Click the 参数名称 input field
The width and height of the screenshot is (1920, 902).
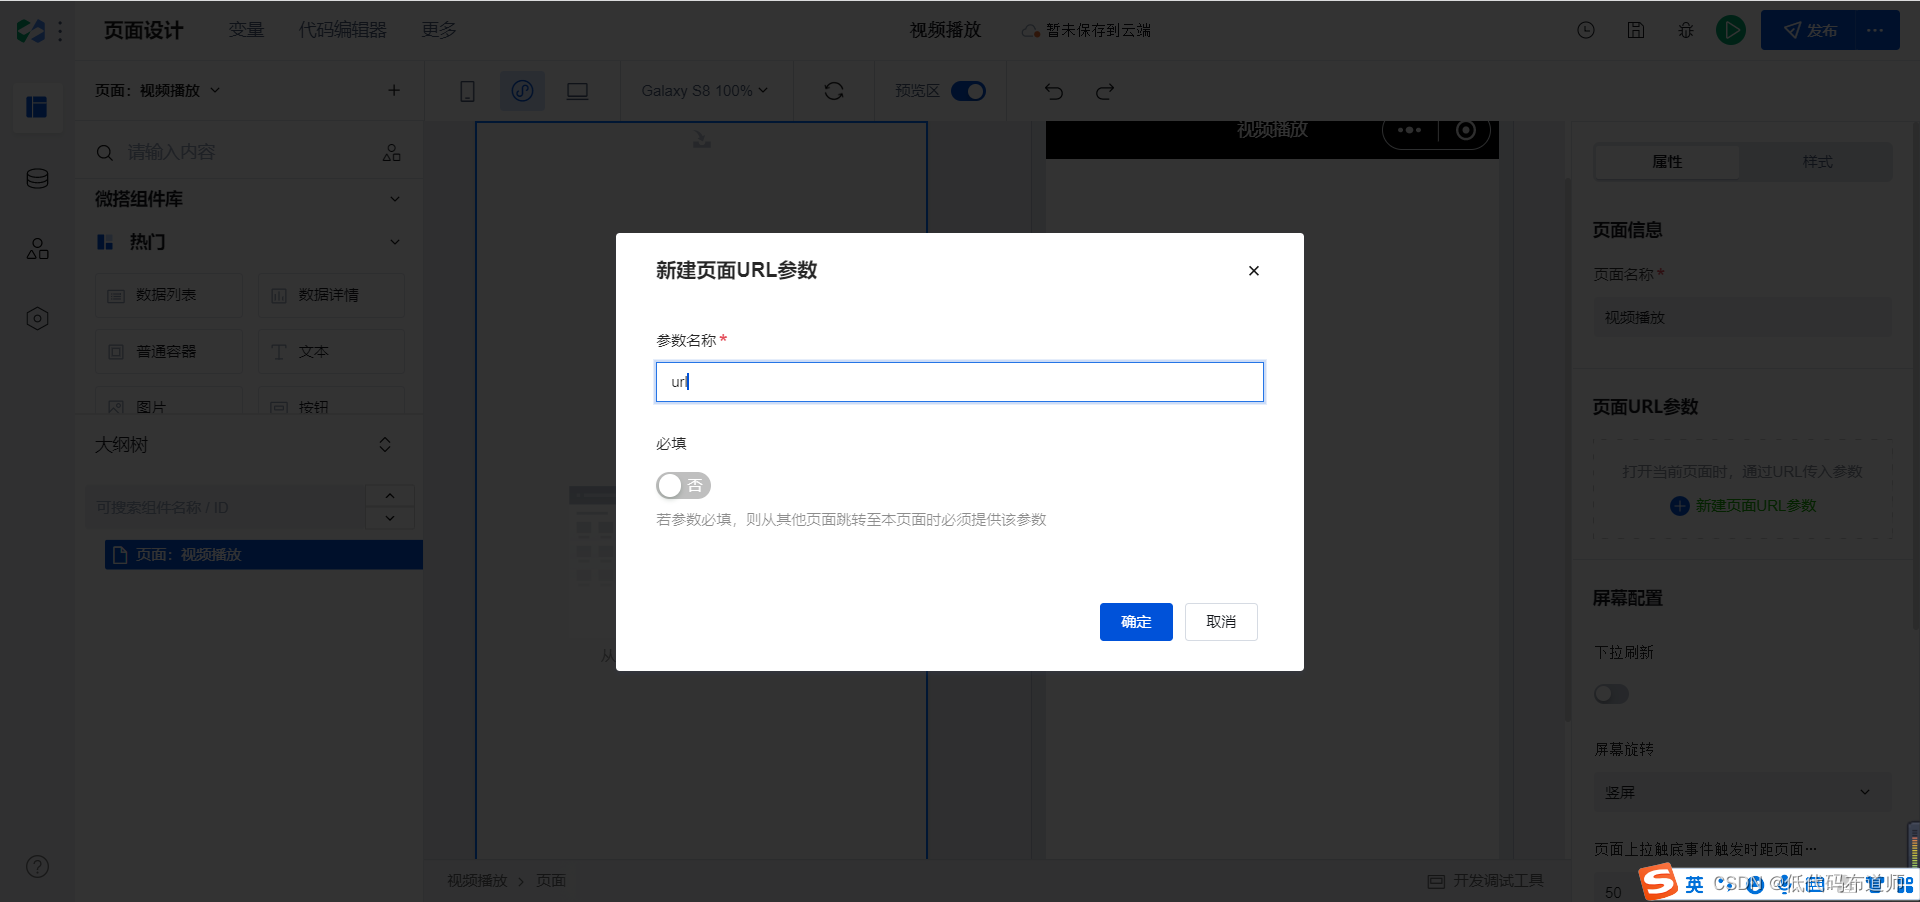pos(960,382)
